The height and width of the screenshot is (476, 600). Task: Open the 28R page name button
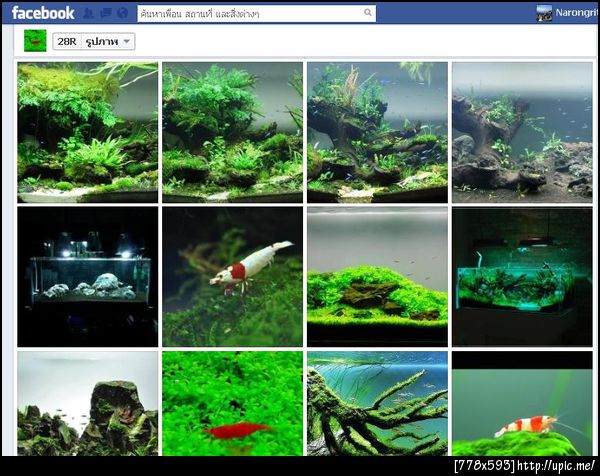(67, 41)
